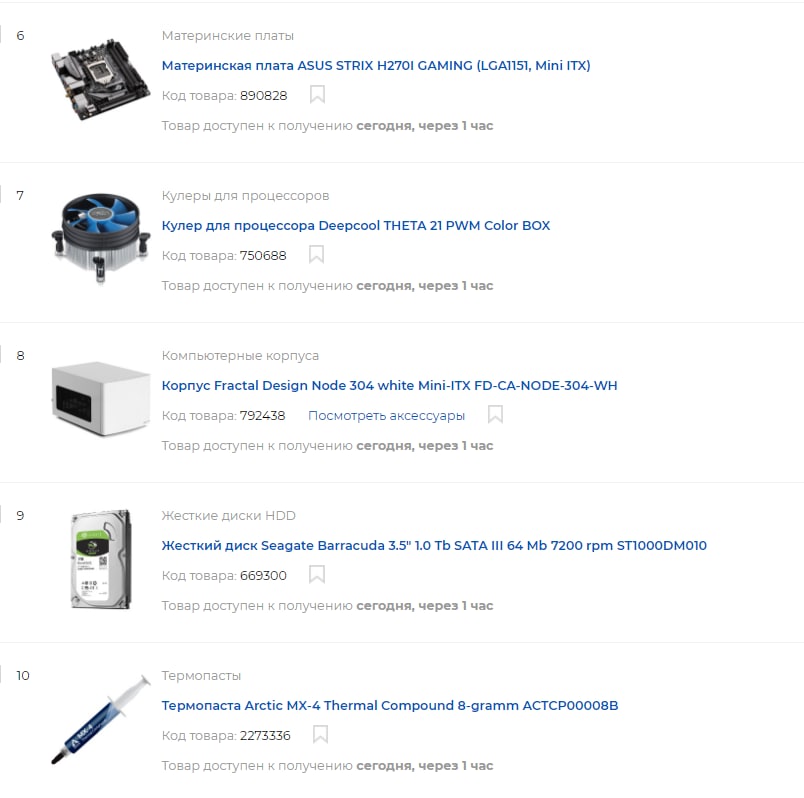Click product code 890828
The width and height of the screenshot is (804, 798).
pyautogui.click(x=264, y=96)
